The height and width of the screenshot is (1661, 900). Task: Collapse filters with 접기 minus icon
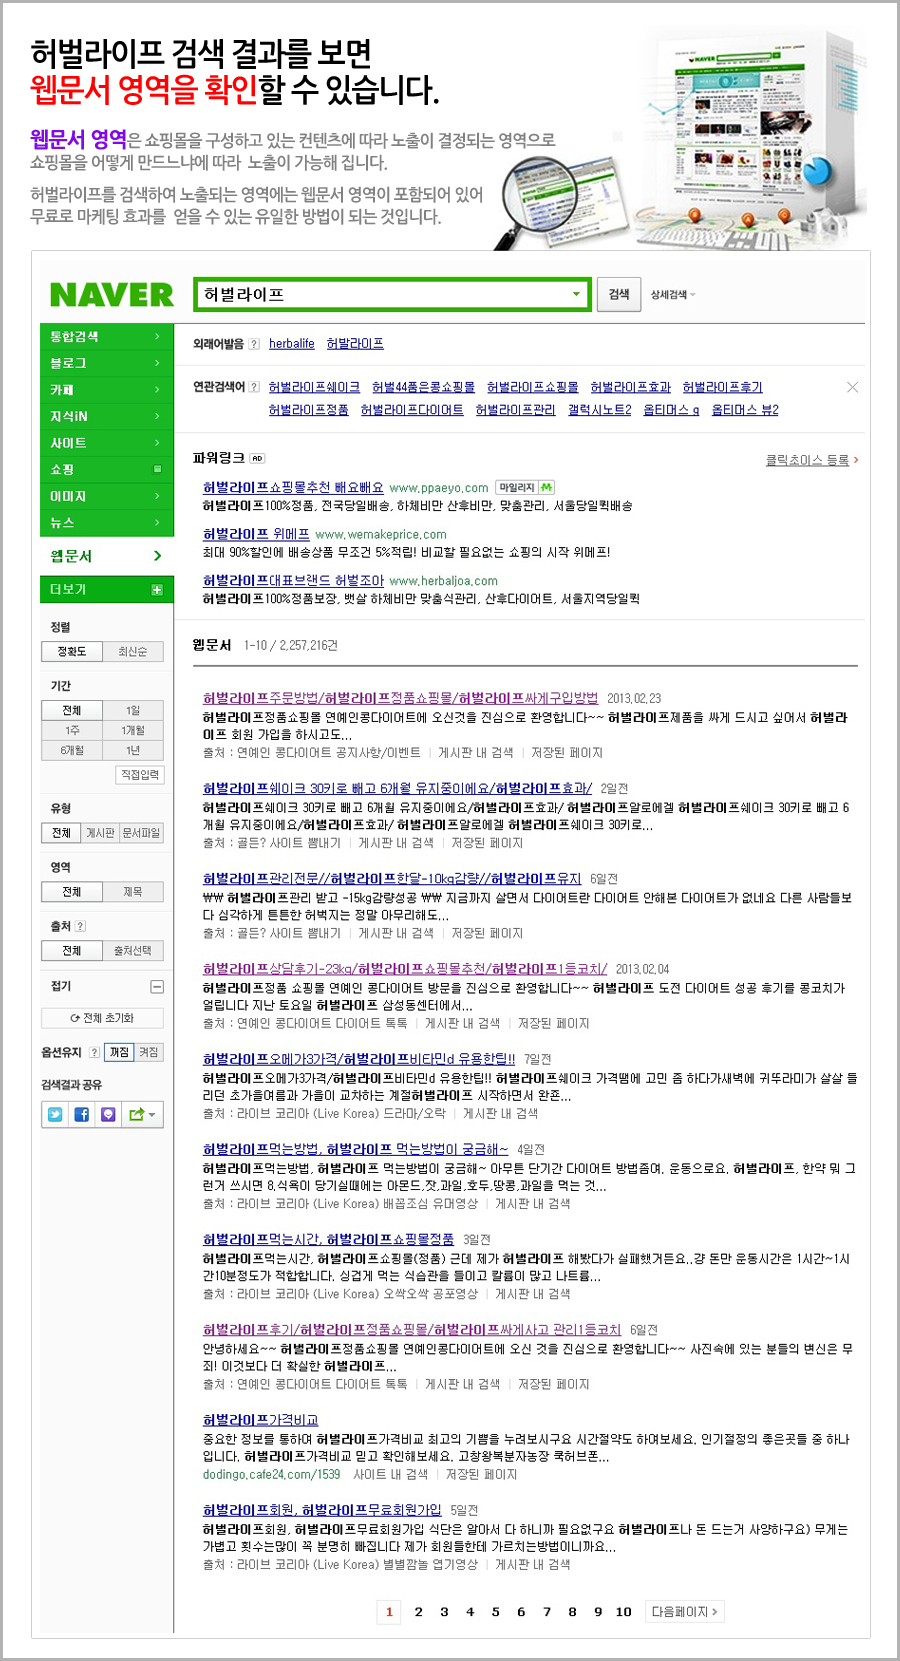pos(157,986)
